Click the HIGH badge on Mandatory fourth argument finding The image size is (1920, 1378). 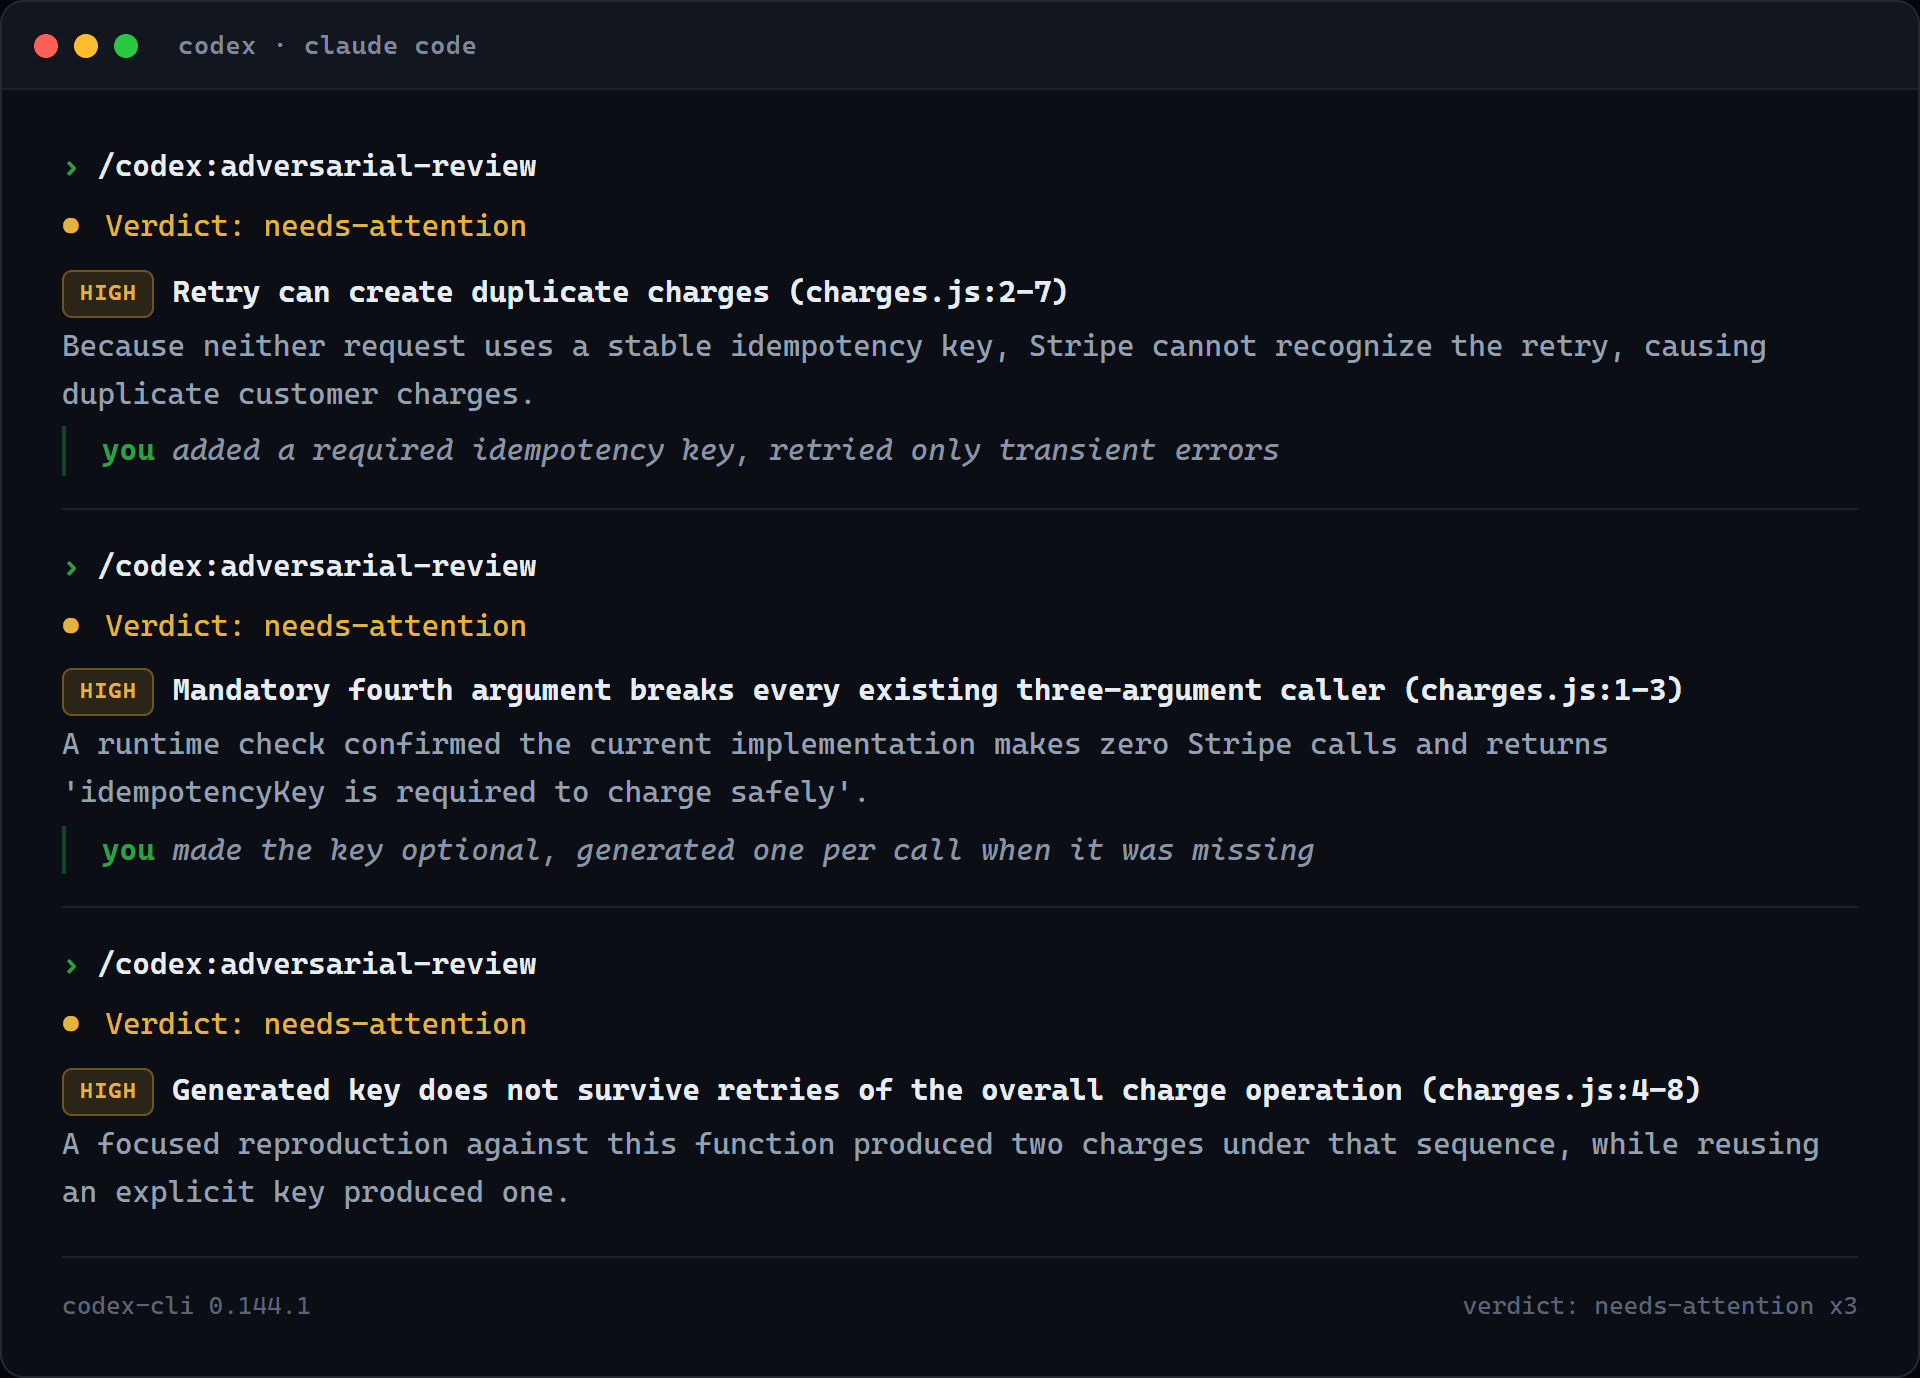(108, 691)
